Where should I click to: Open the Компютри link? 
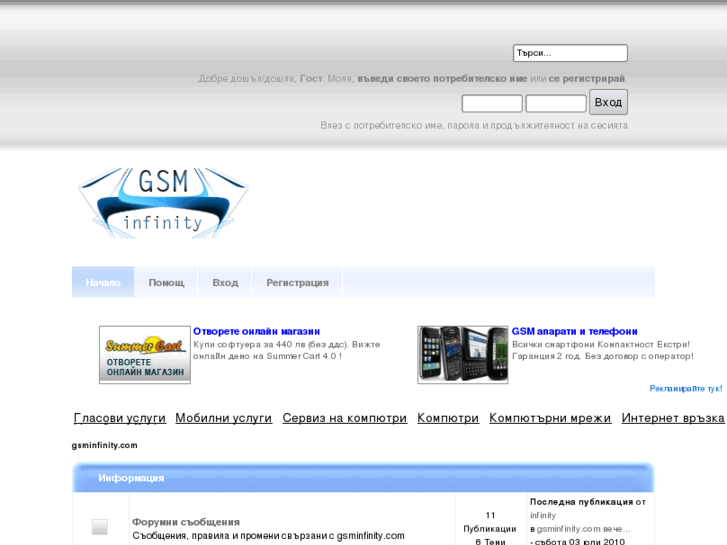coord(448,418)
